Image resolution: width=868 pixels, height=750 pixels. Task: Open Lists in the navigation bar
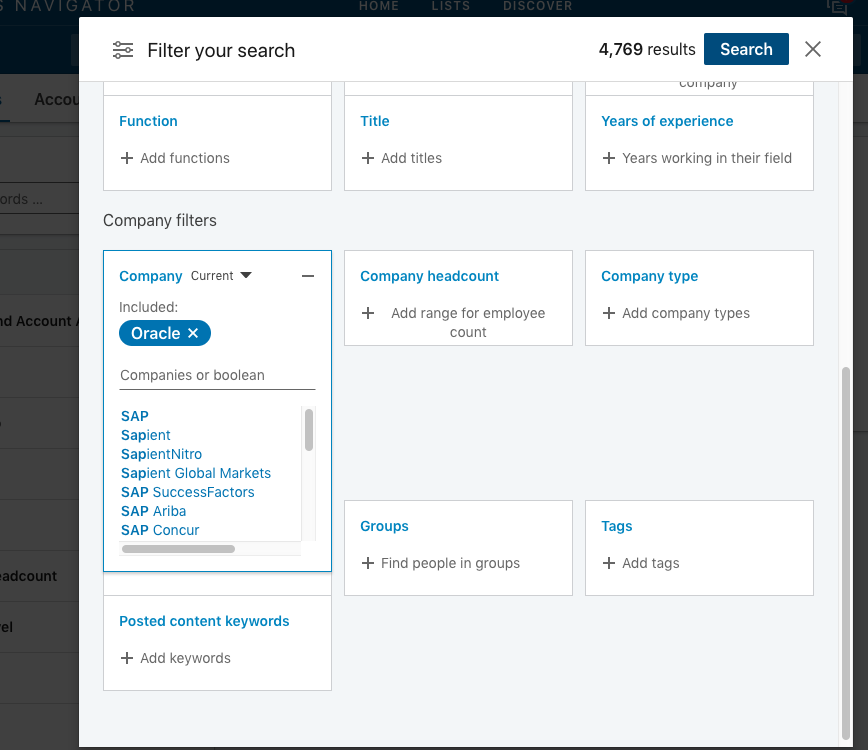[x=451, y=6]
